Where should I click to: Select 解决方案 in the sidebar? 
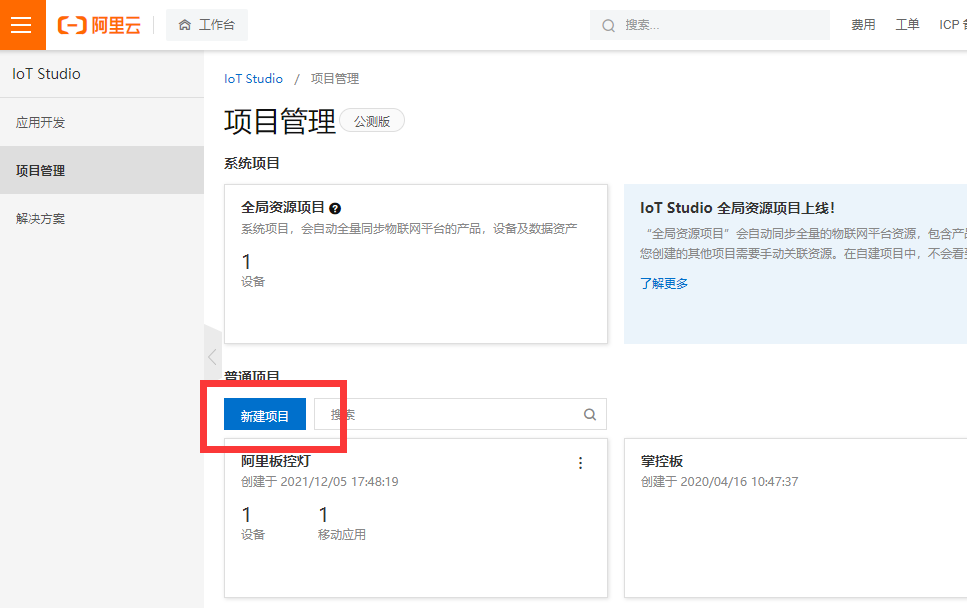102,218
